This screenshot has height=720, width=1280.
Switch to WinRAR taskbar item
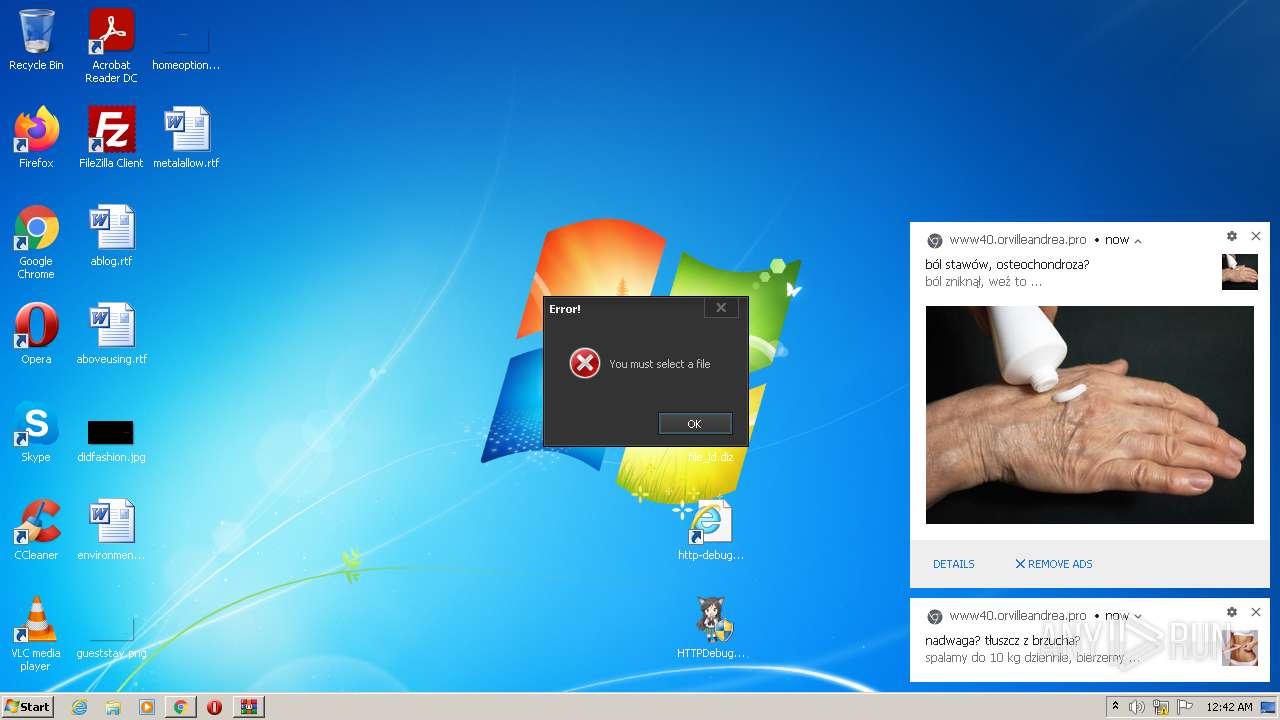(248, 707)
